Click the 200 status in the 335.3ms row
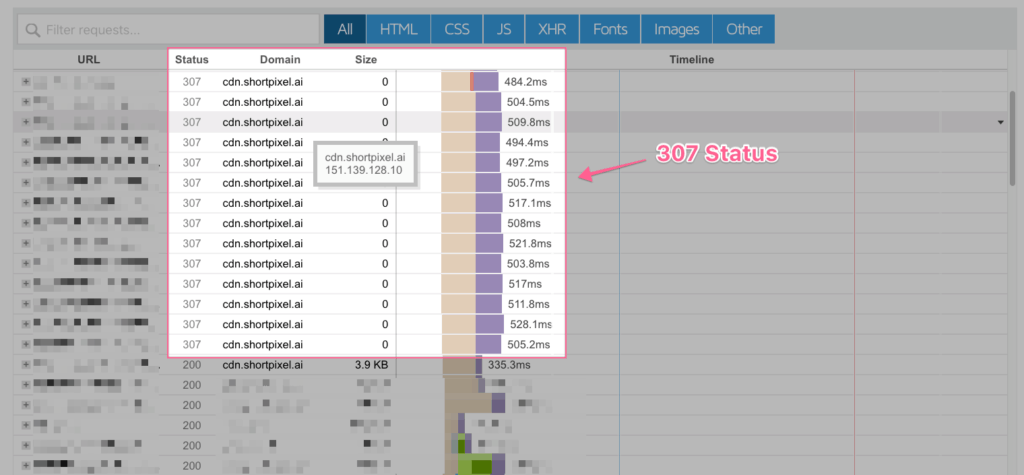This screenshot has width=1024, height=475. [x=192, y=365]
